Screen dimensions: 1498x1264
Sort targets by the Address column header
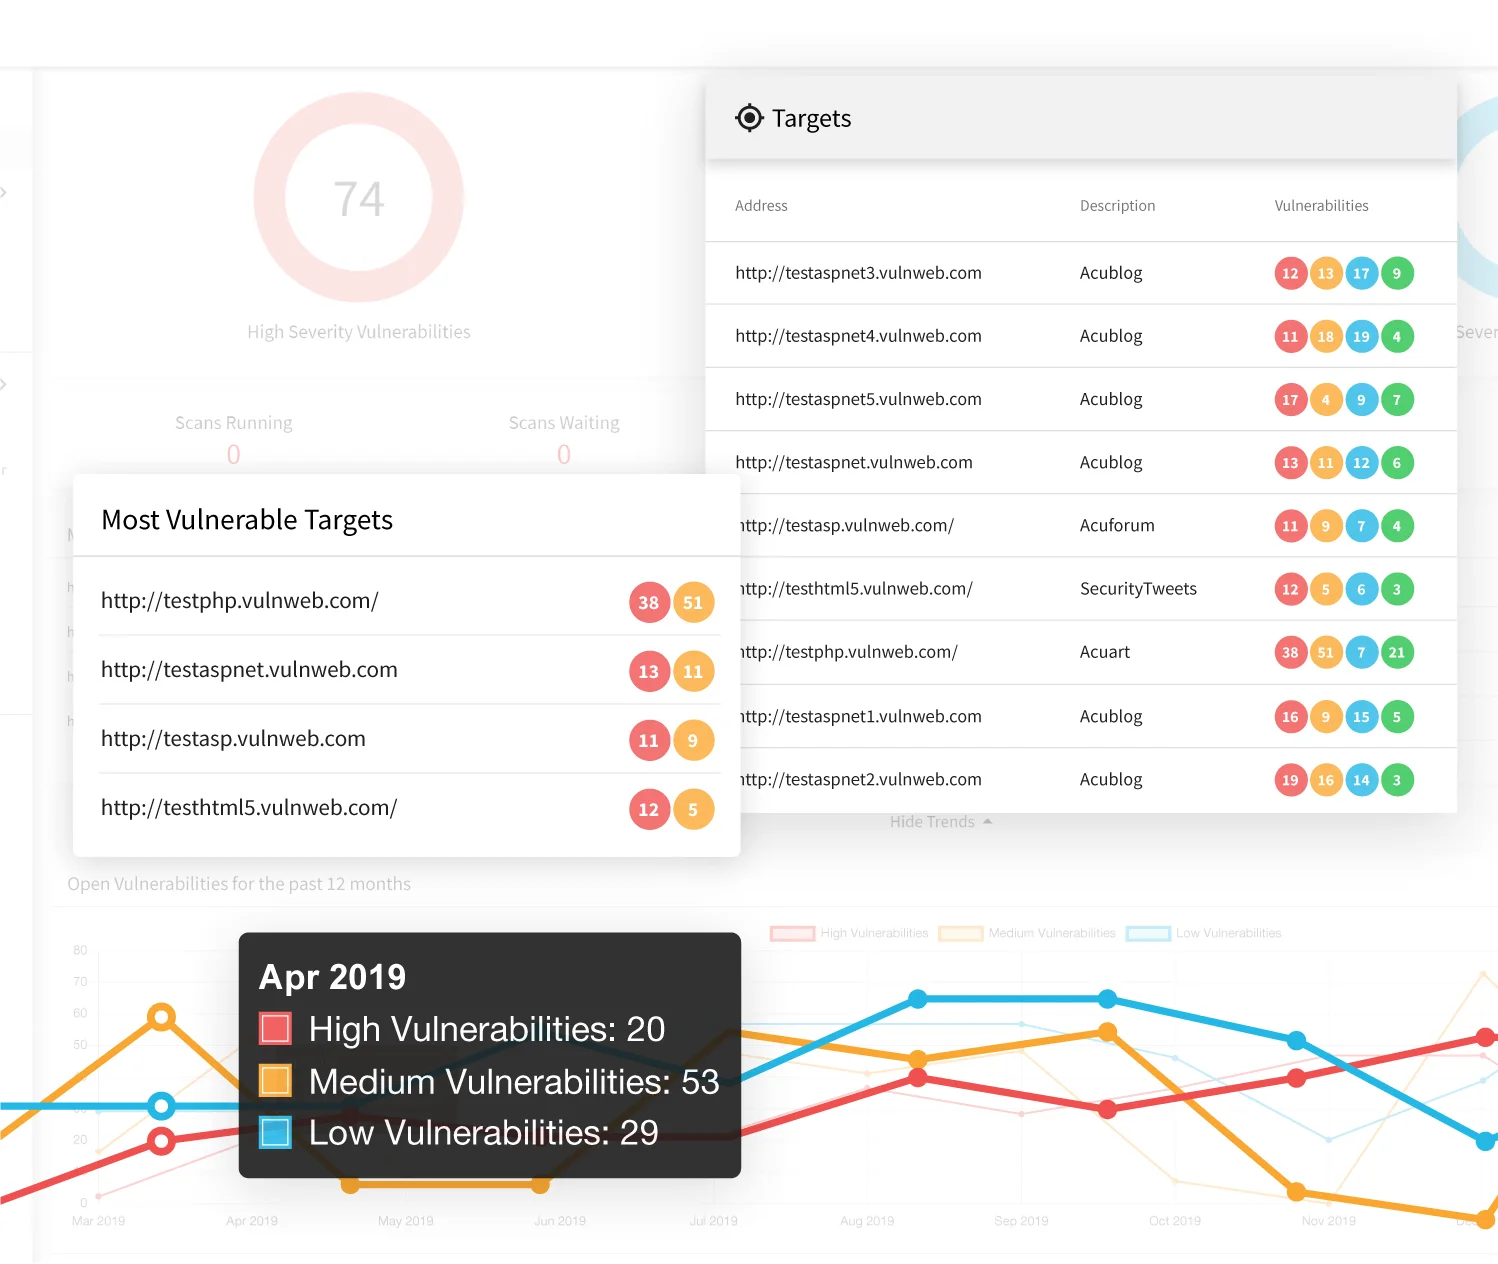pos(761,205)
